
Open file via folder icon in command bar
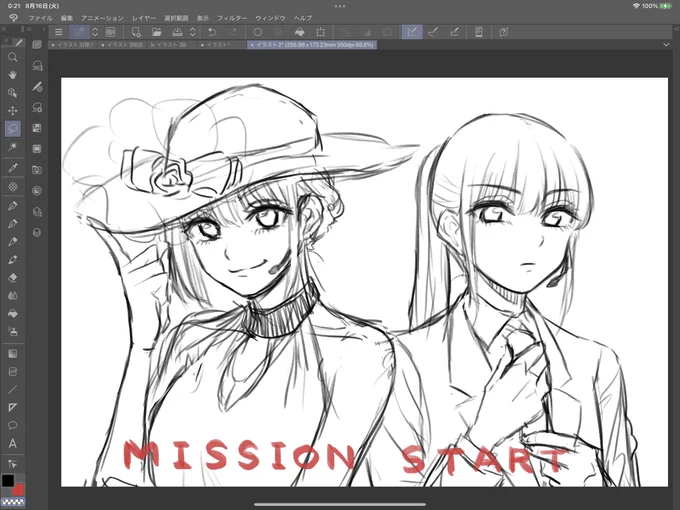(157, 32)
